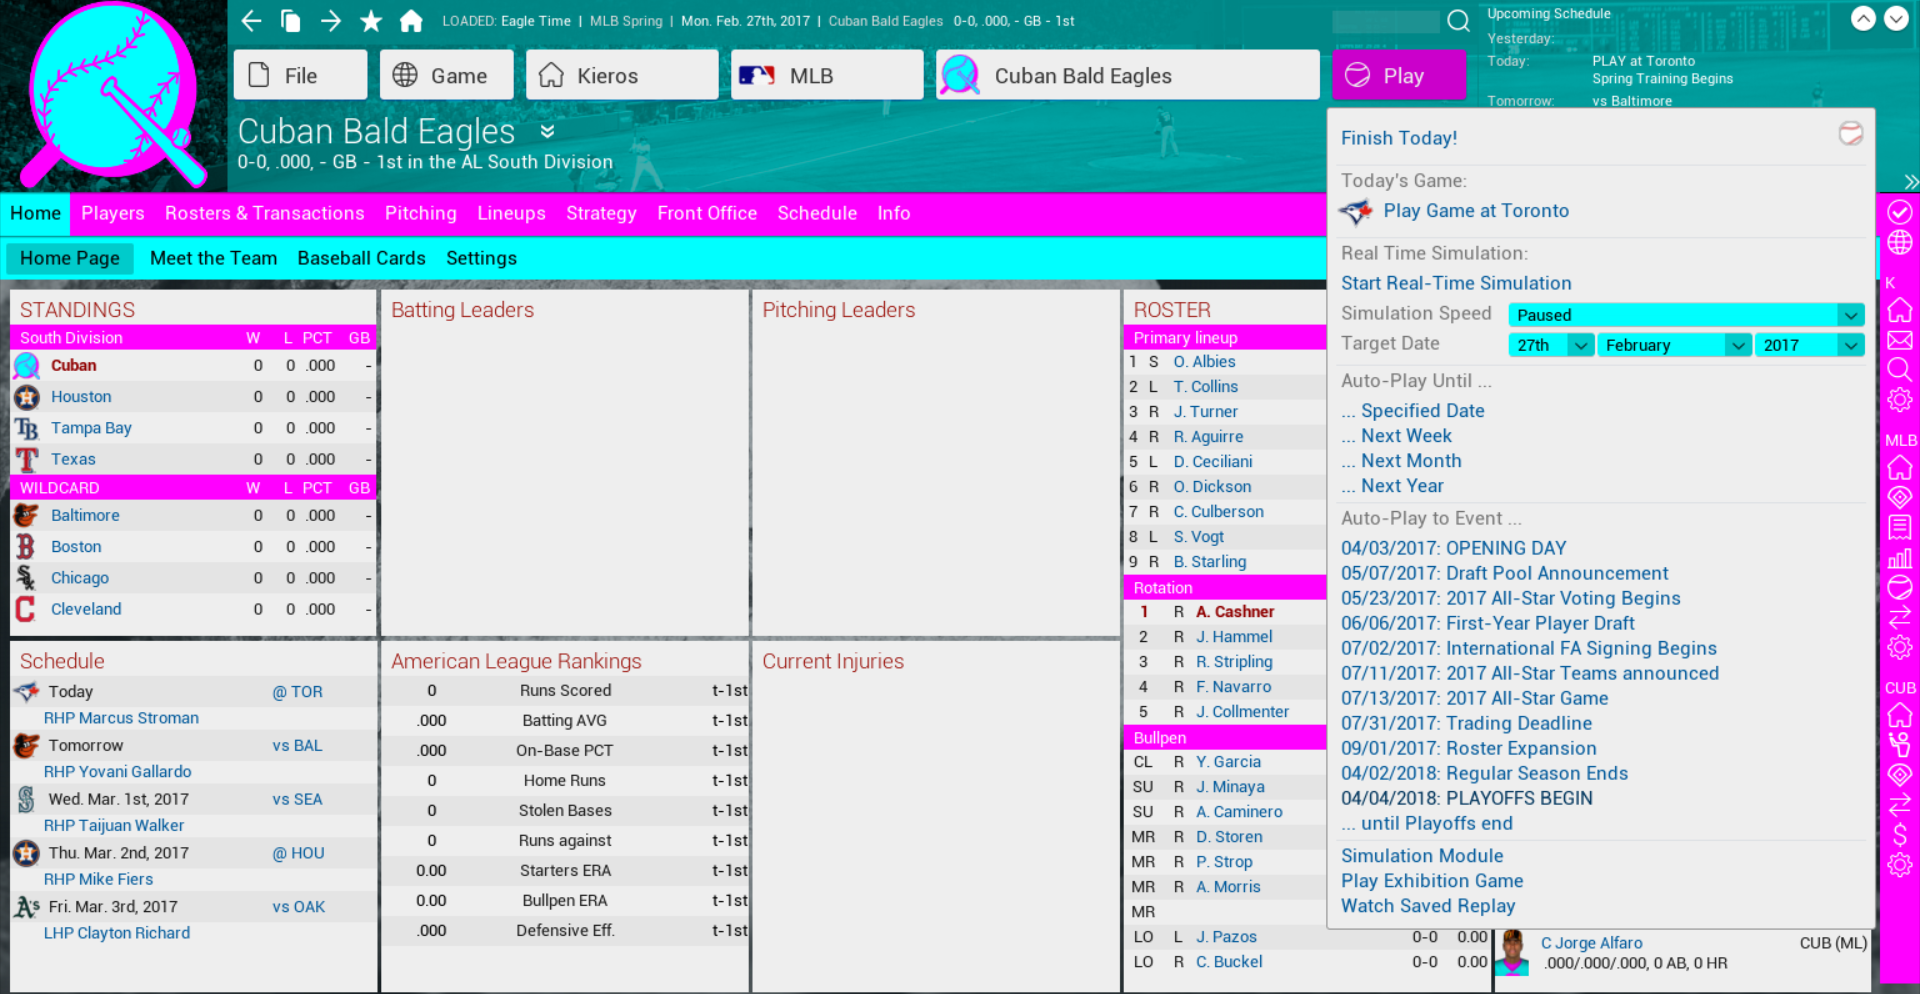Expand the chevron beside Cuban Bald Eagles title
1920x994 pixels.
click(x=547, y=132)
